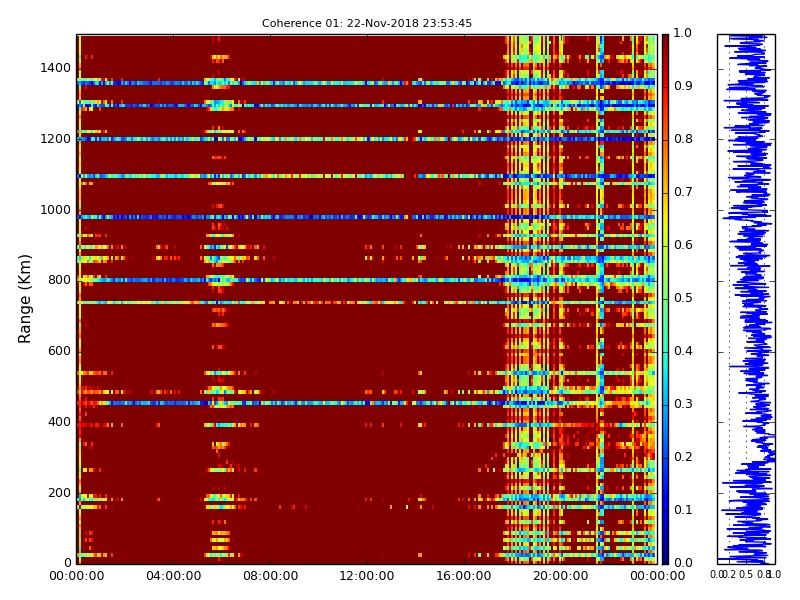The width and height of the screenshot is (800, 600).
Task: Click the leftmost 00:00:00 time label
Action: pyautogui.click(x=77, y=576)
